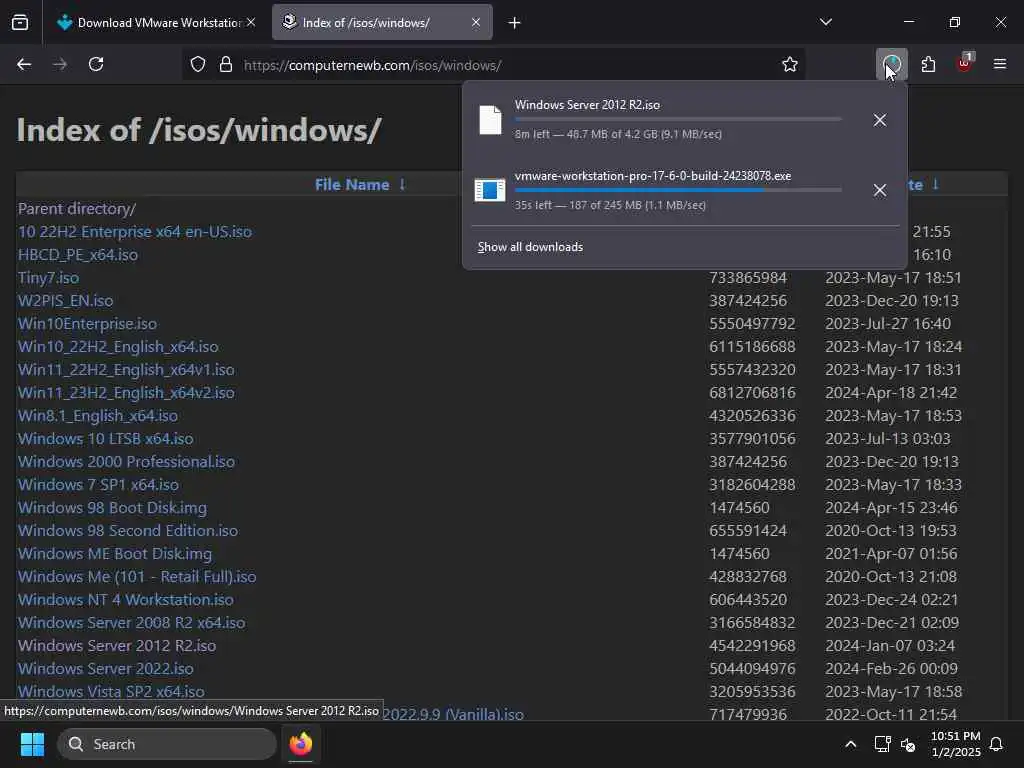Bookmark this page with the star
Screen dimensions: 1024x768
[x=790, y=65]
